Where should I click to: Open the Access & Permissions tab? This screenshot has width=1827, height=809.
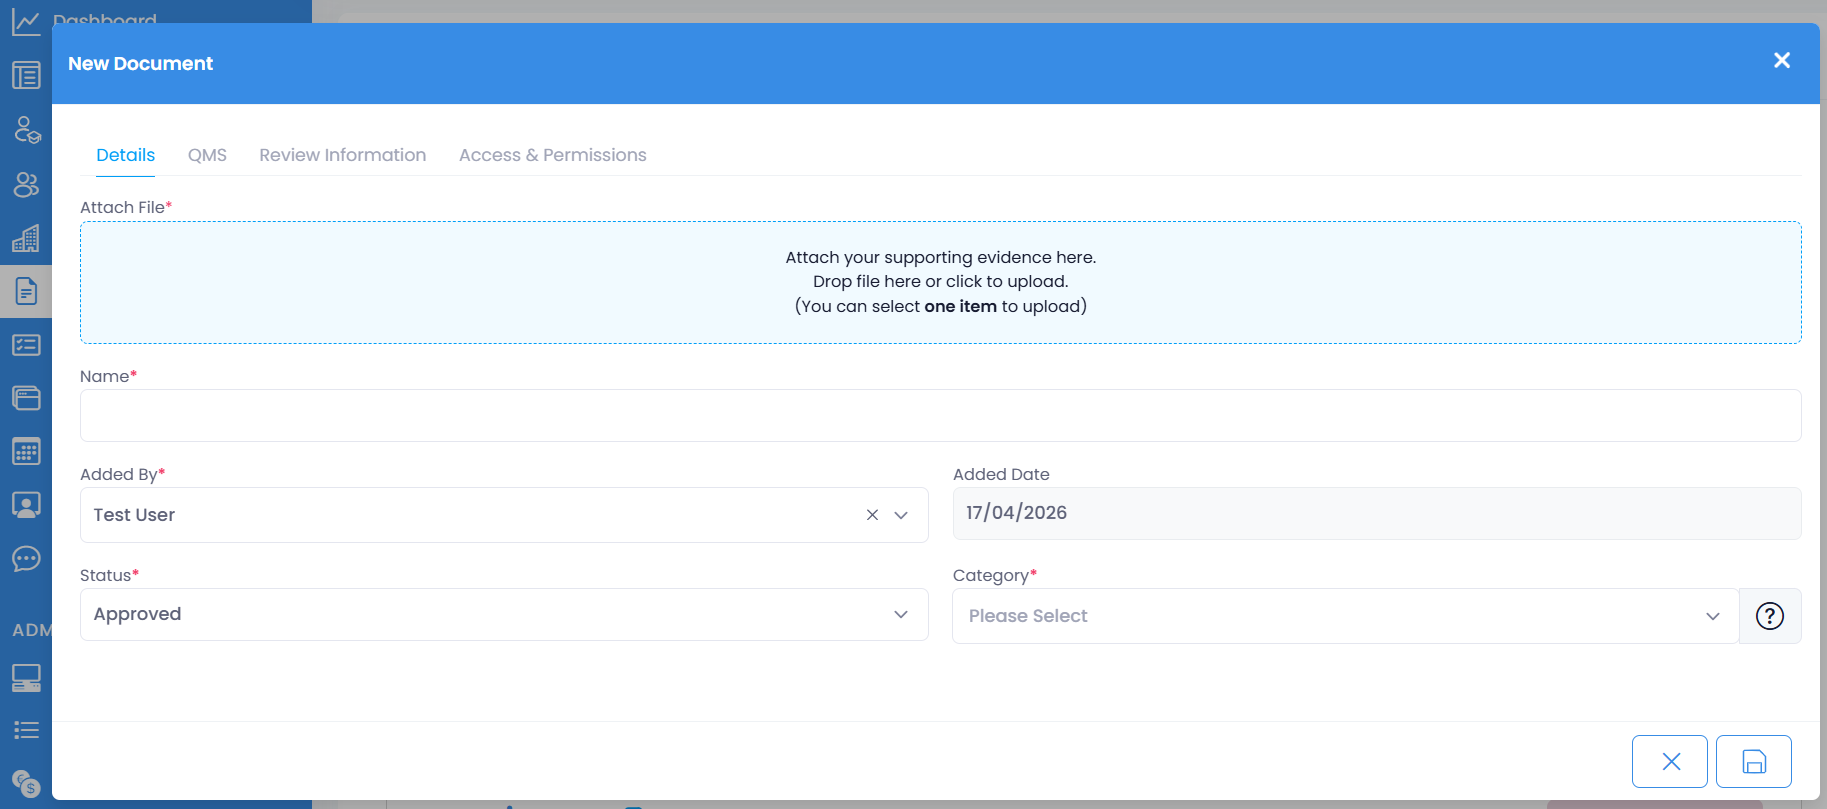coord(552,155)
